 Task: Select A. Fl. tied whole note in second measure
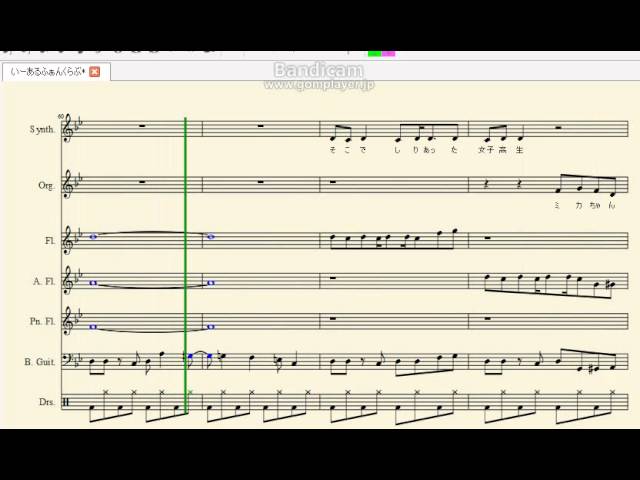[211, 282]
